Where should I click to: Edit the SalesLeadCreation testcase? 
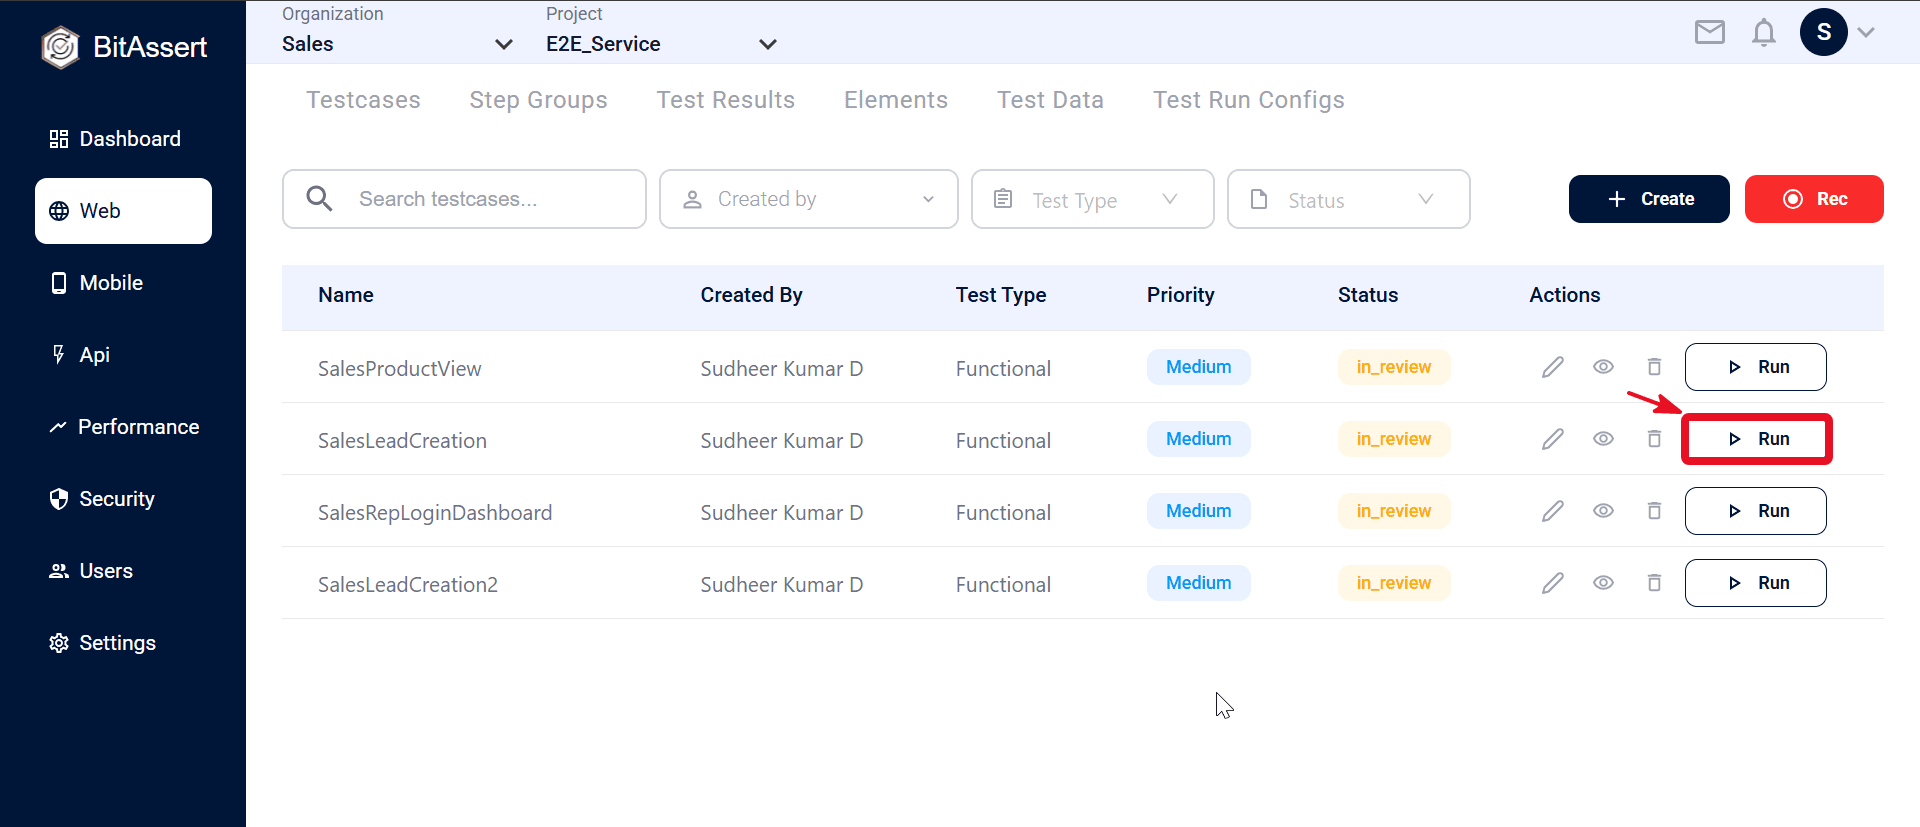[1553, 439]
